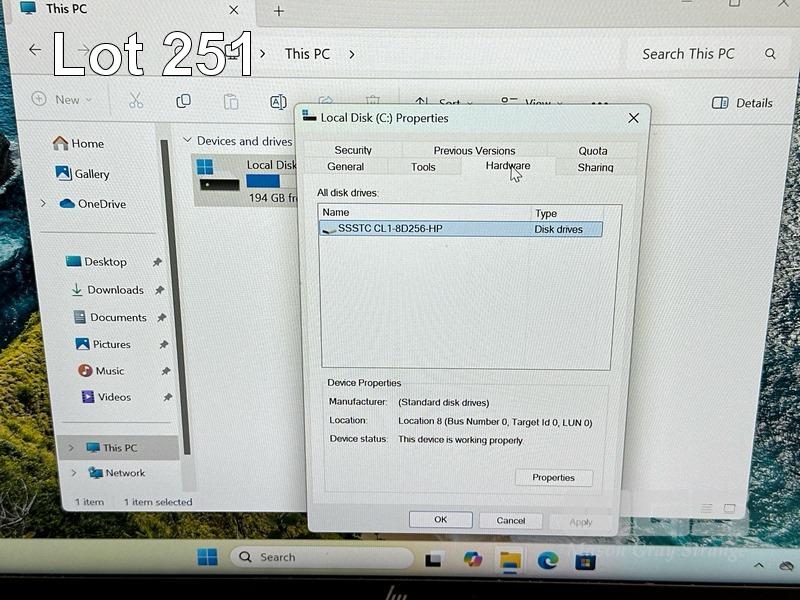Image resolution: width=800 pixels, height=600 pixels.
Task: Click the Copy icon in Explorer toolbar
Action: pos(183,101)
